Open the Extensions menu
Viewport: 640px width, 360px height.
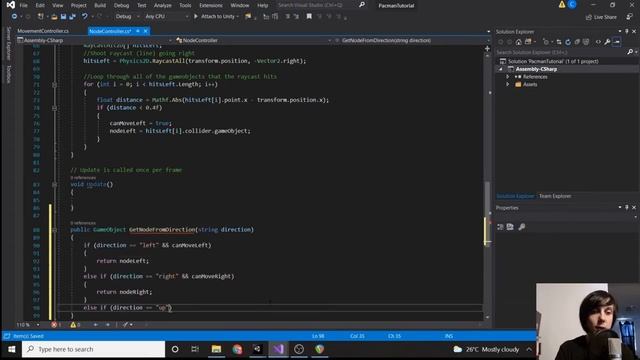pyautogui.click(x=211, y=5)
